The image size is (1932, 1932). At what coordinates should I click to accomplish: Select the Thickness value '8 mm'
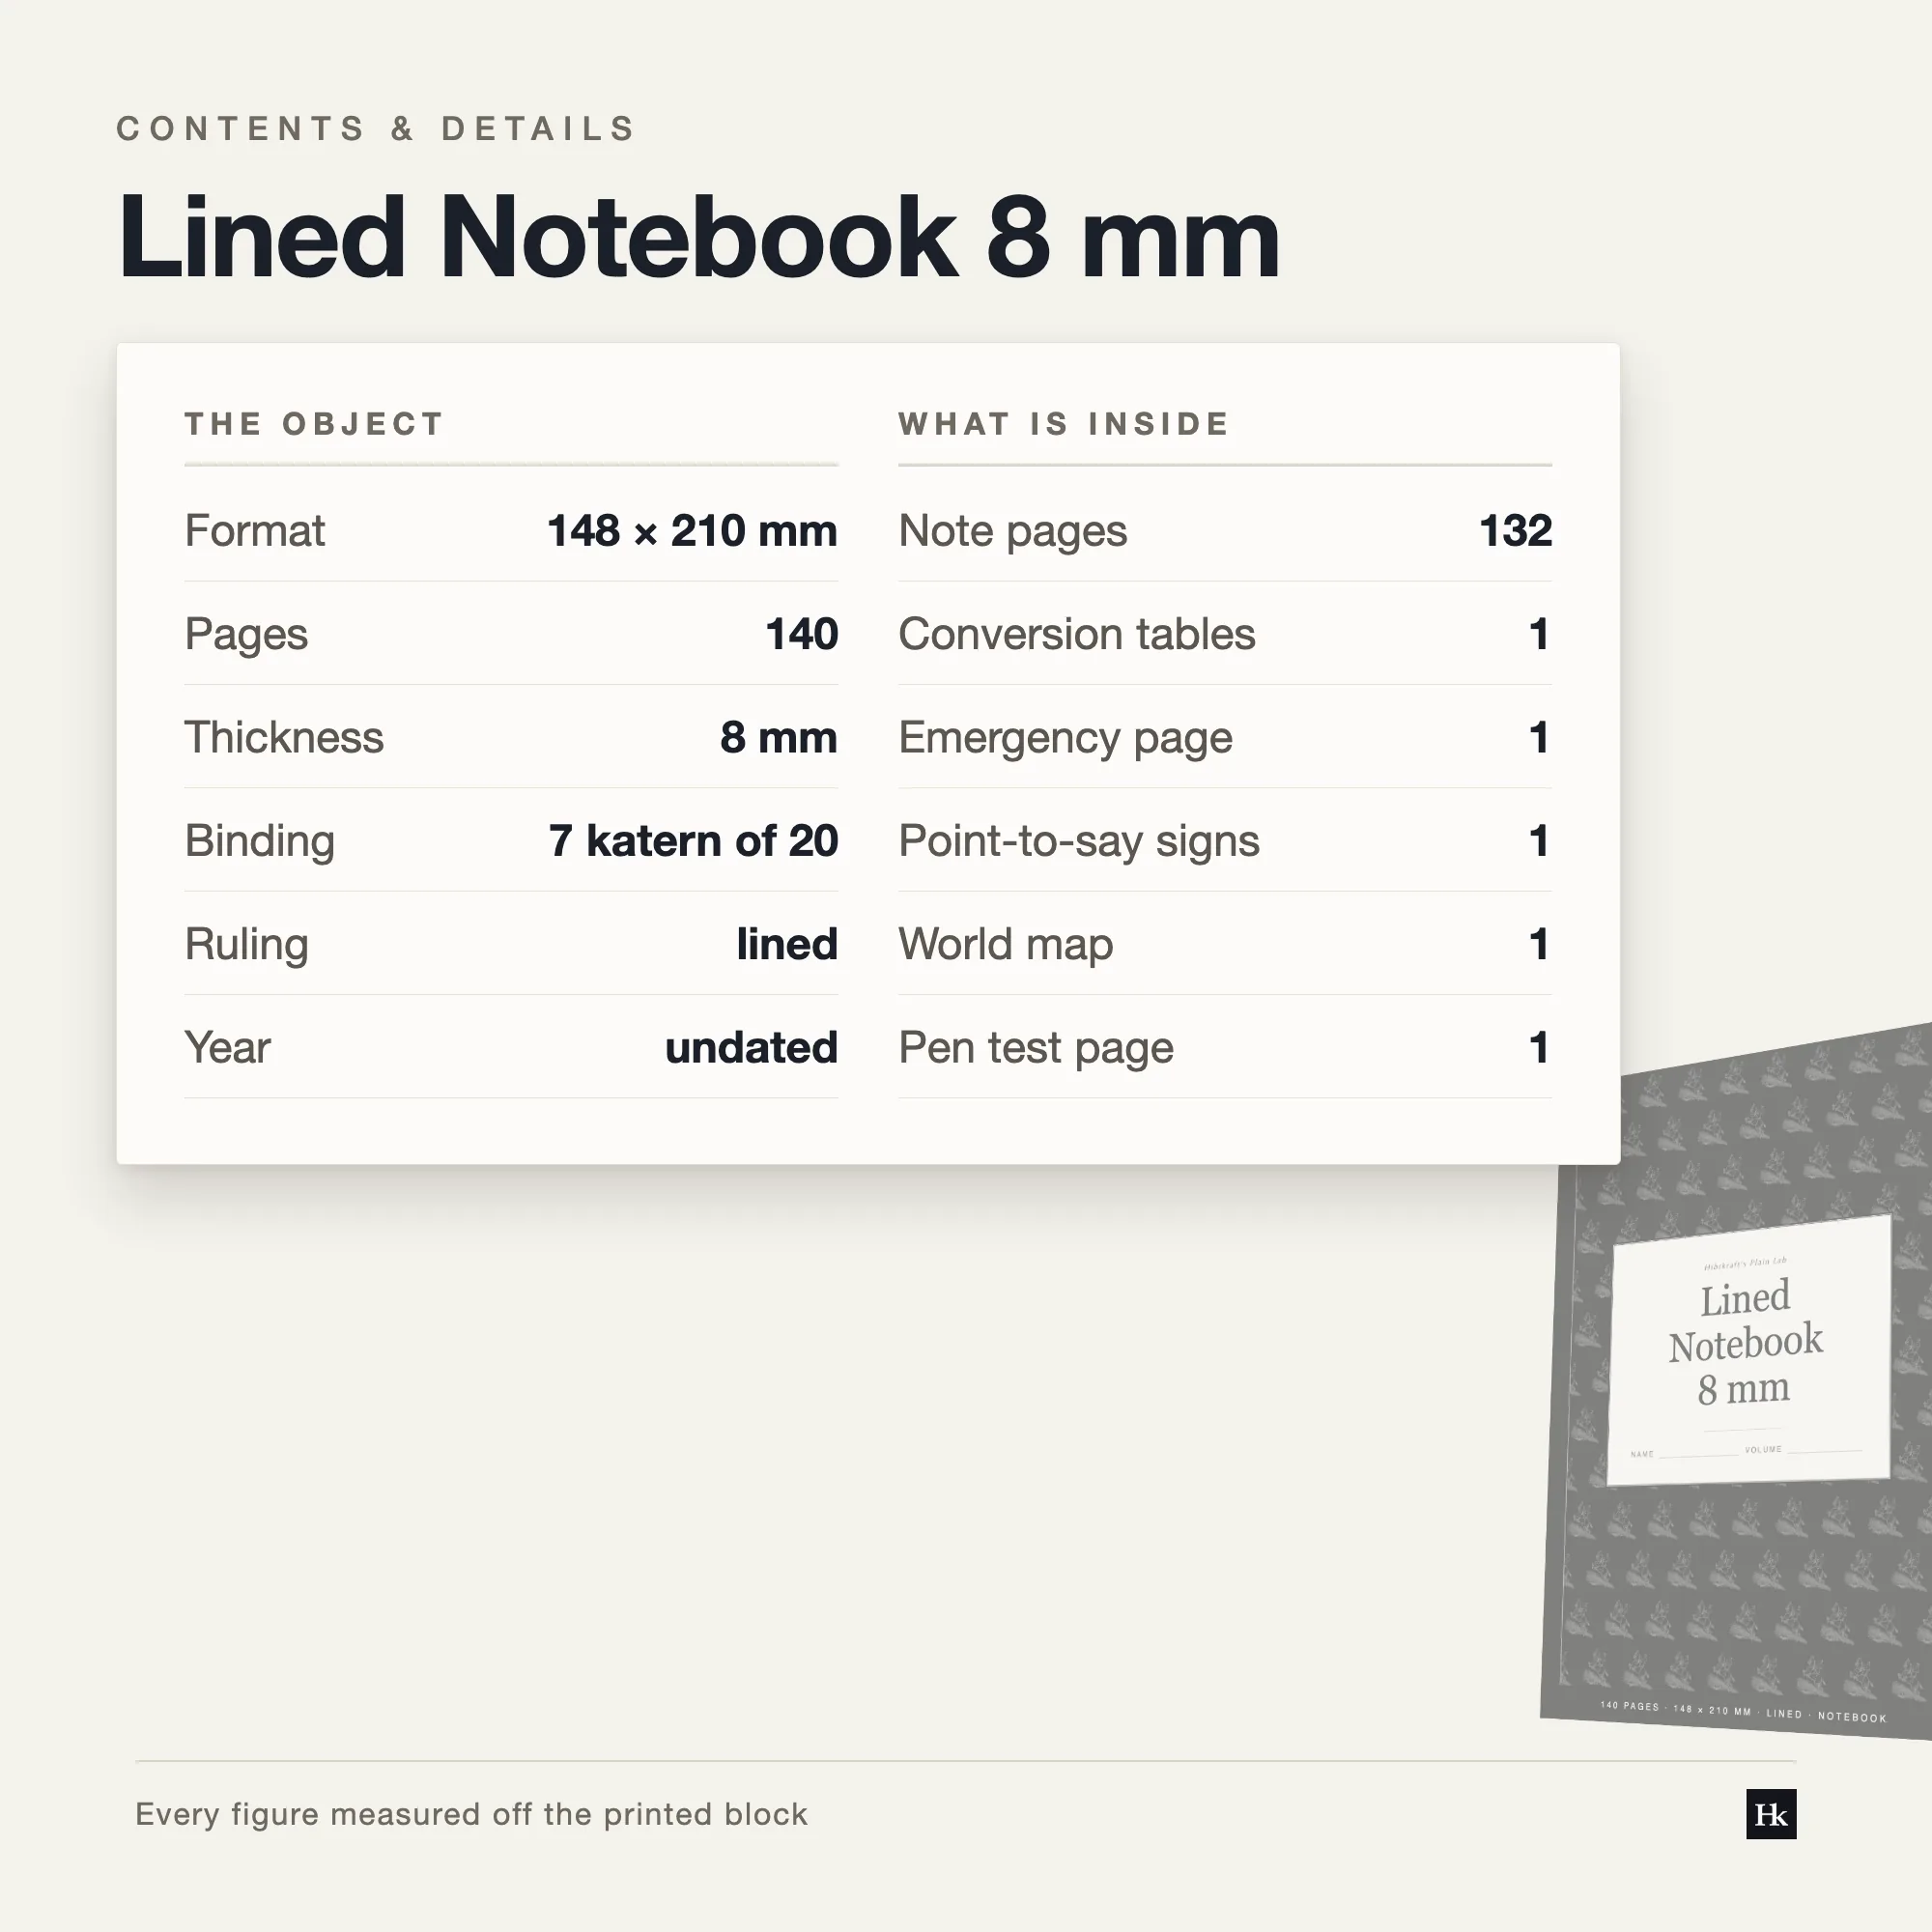point(778,737)
